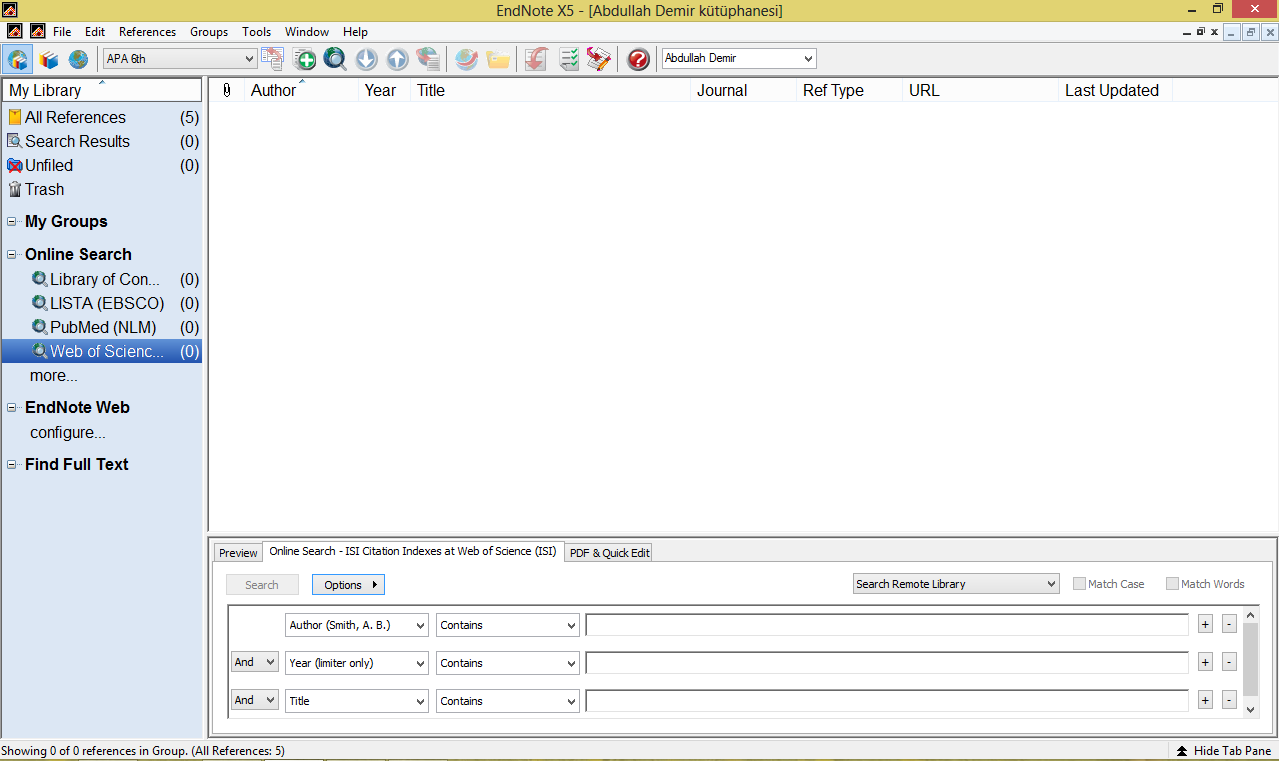
Task: Click the Find Full Text toolbar icon
Action: tap(429, 59)
